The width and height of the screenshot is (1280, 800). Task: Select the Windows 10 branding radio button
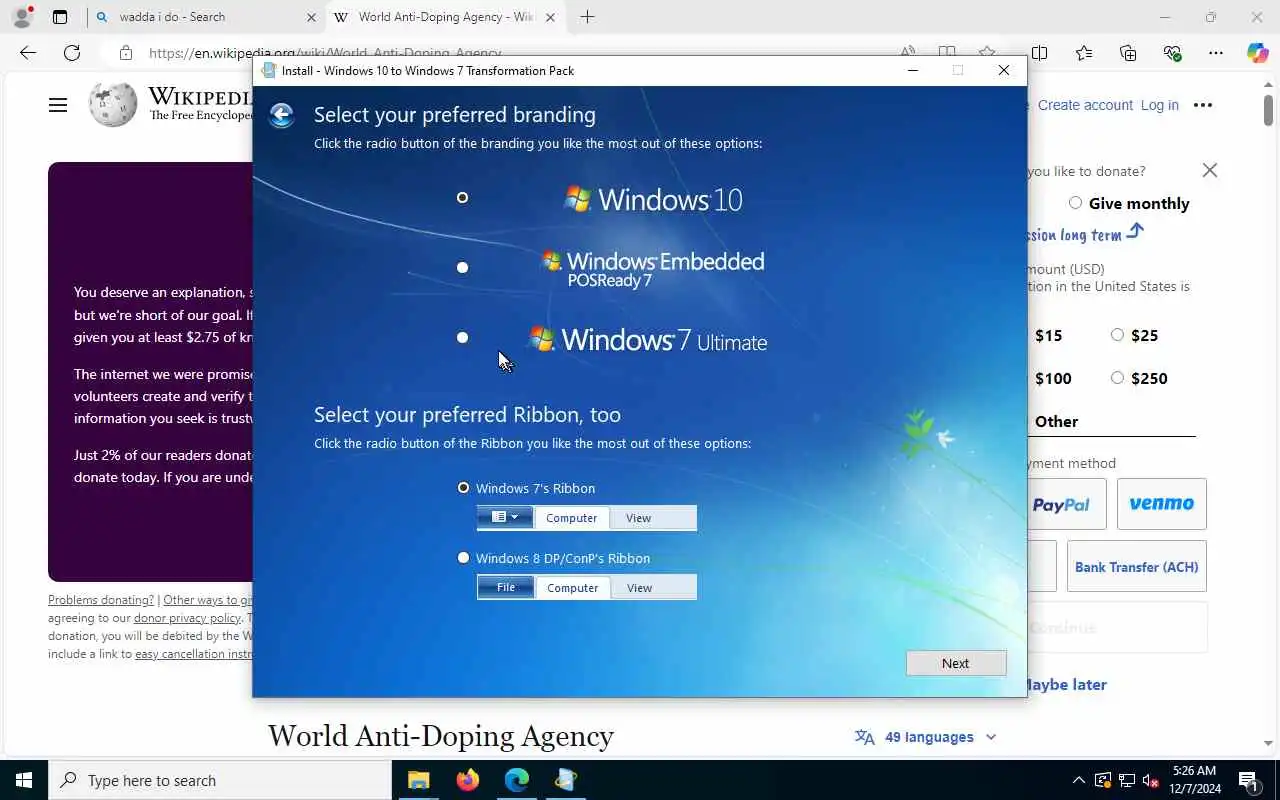tap(462, 198)
